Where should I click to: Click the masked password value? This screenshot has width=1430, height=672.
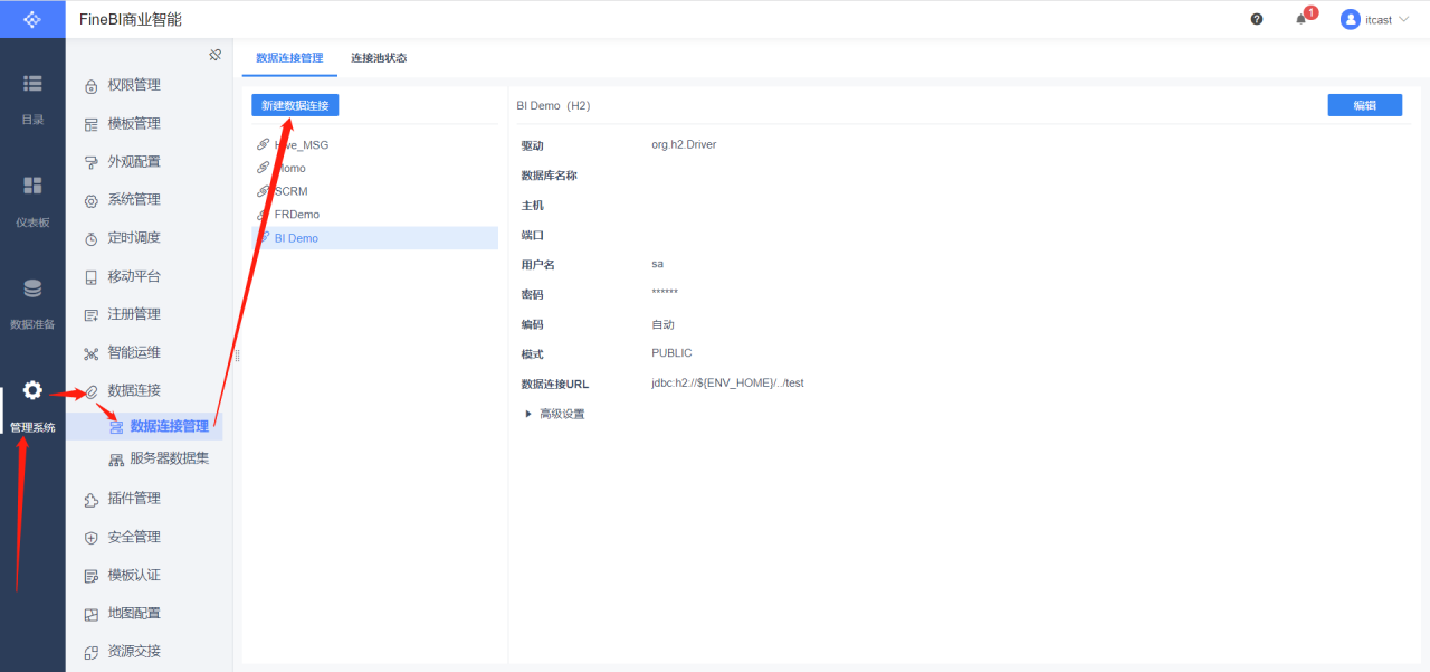point(664,292)
